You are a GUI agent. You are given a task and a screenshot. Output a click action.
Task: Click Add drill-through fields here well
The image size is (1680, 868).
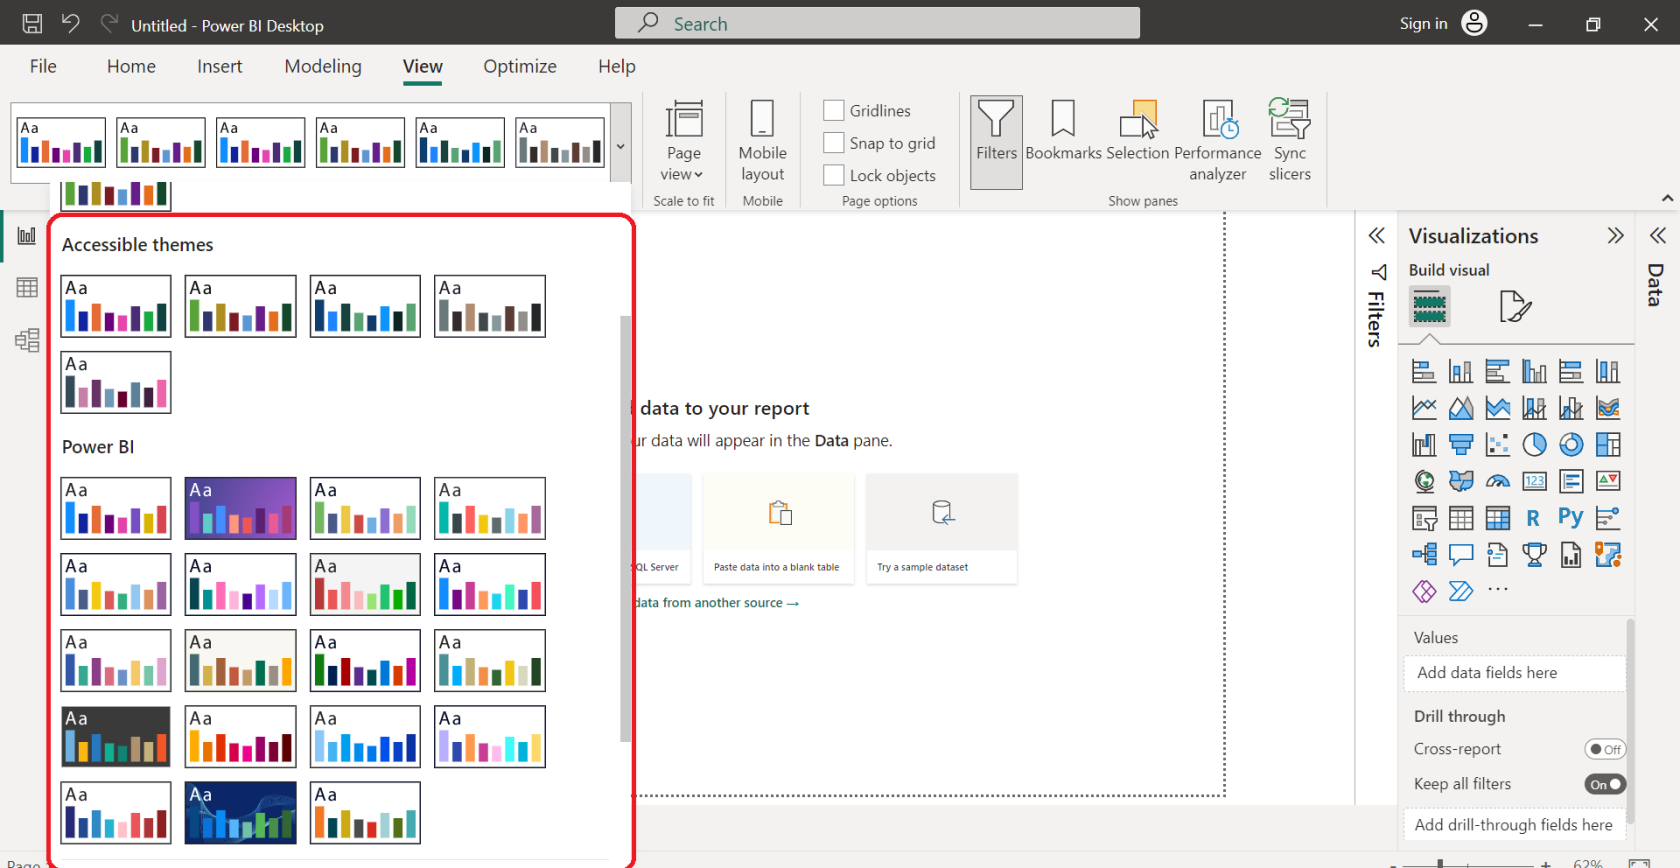[x=1514, y=825]
